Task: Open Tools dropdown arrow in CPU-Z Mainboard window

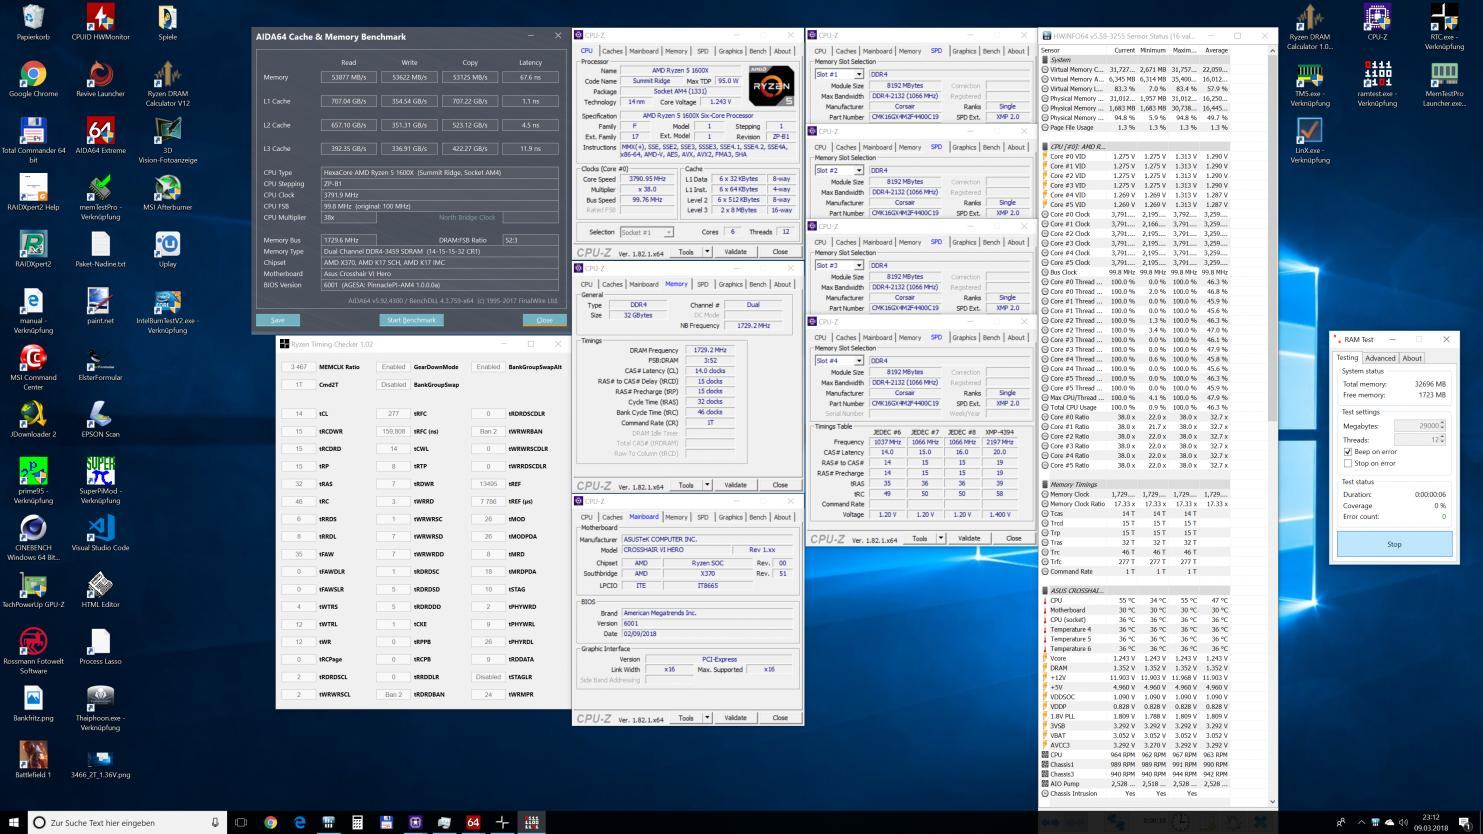Action: click(x=707, y=718)
